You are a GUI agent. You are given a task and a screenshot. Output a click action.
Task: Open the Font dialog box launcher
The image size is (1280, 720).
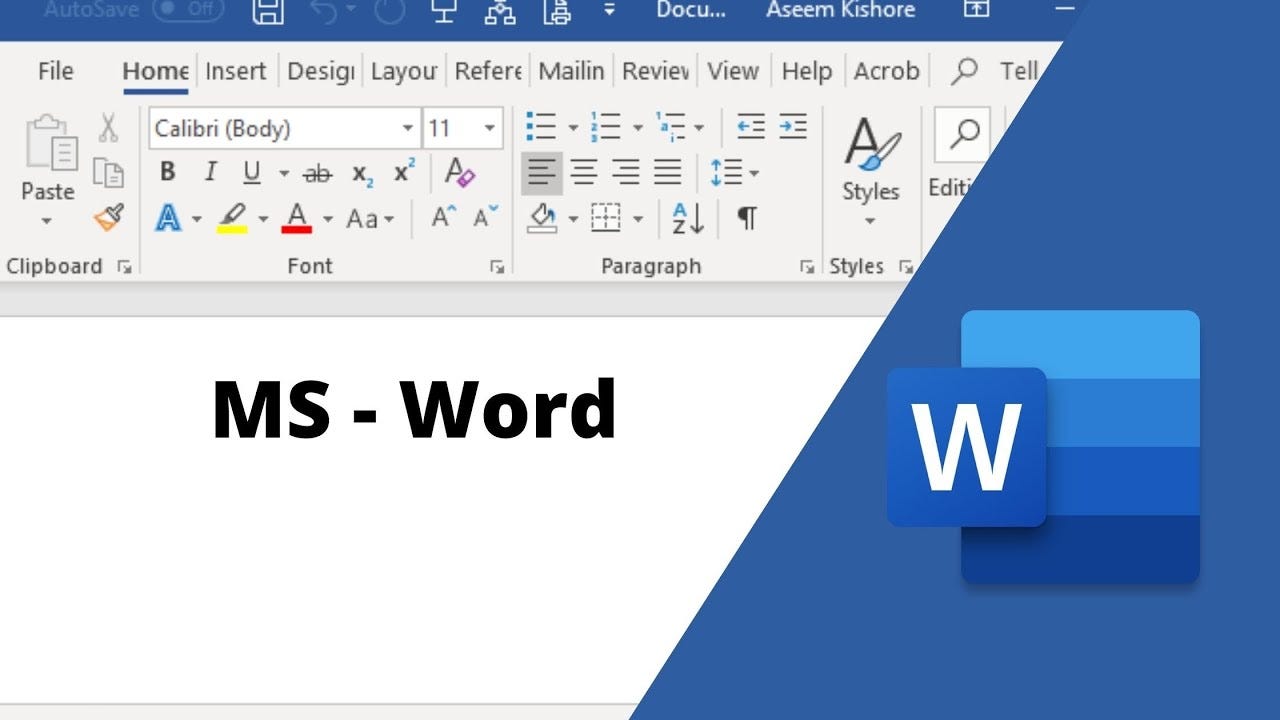[497, 267]
